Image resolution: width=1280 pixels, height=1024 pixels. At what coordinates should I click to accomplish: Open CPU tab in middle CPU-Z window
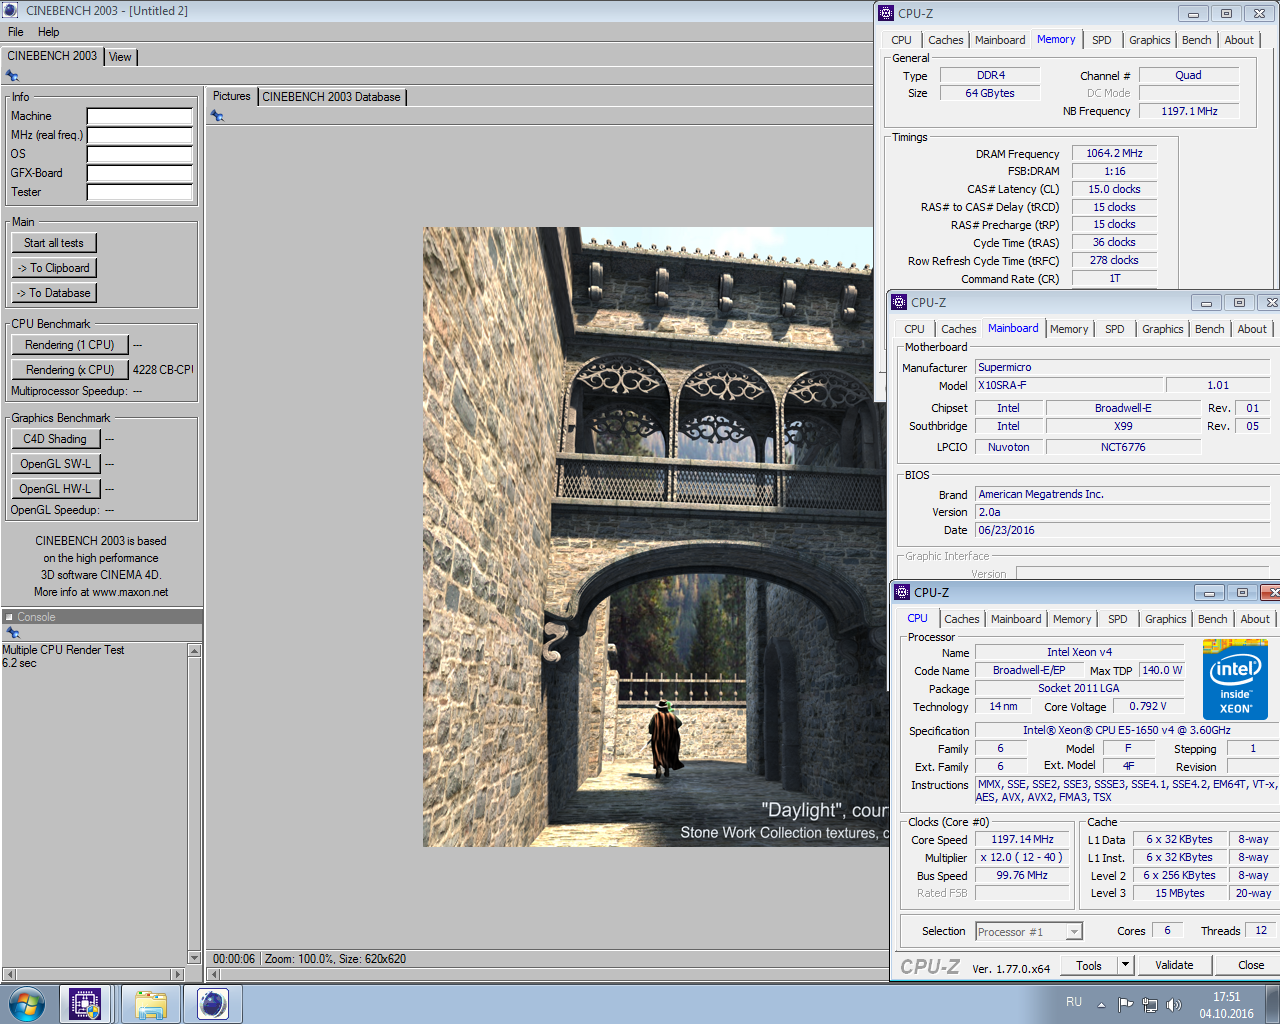tap(914, 329)
